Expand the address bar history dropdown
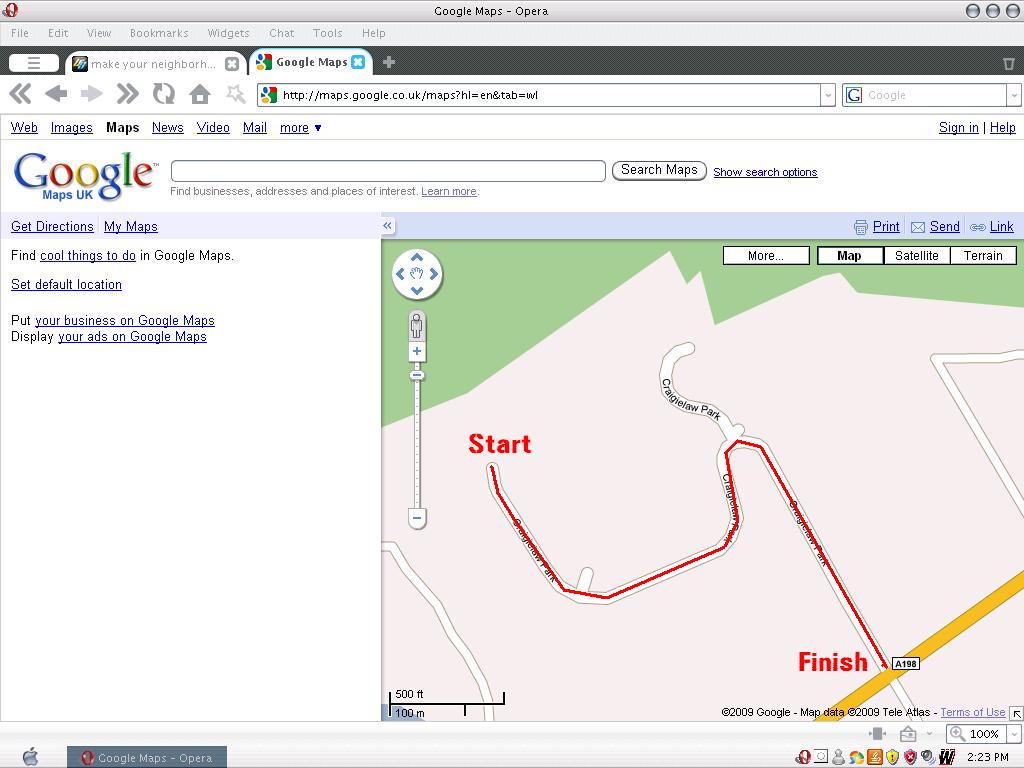The width and height of the screenshot is (1024, 768). [828, 95]
